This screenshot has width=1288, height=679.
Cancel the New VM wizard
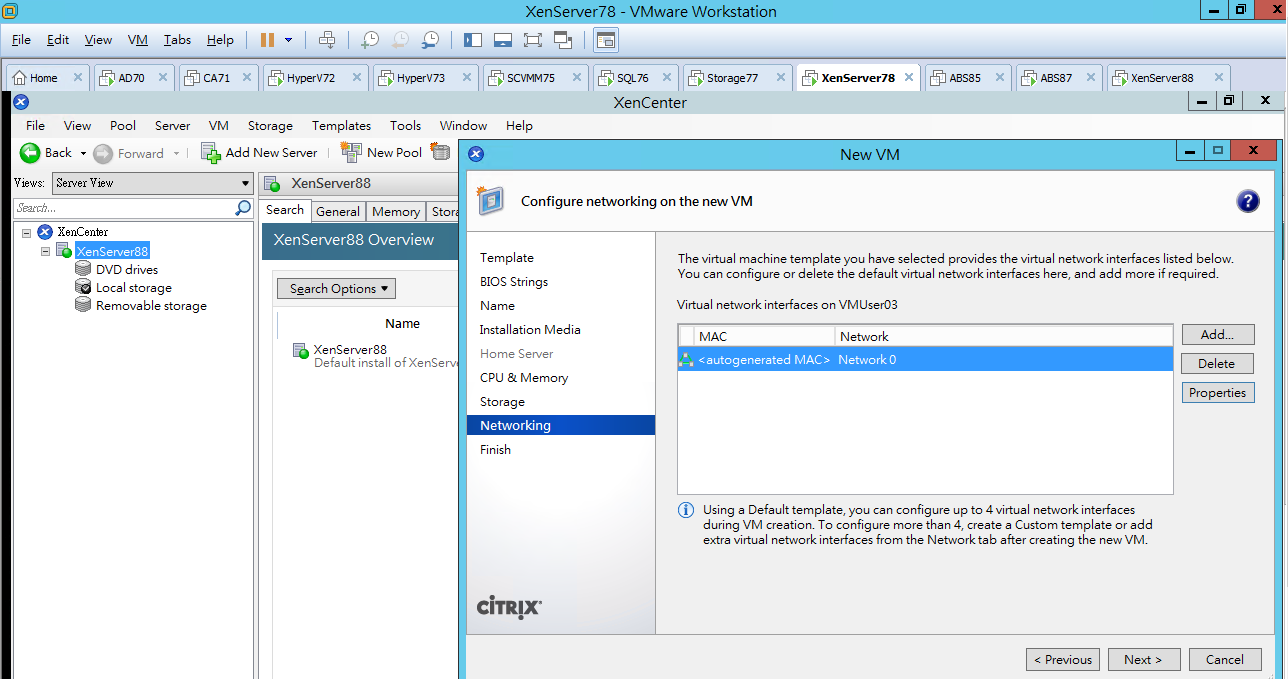coord(1225,660)
